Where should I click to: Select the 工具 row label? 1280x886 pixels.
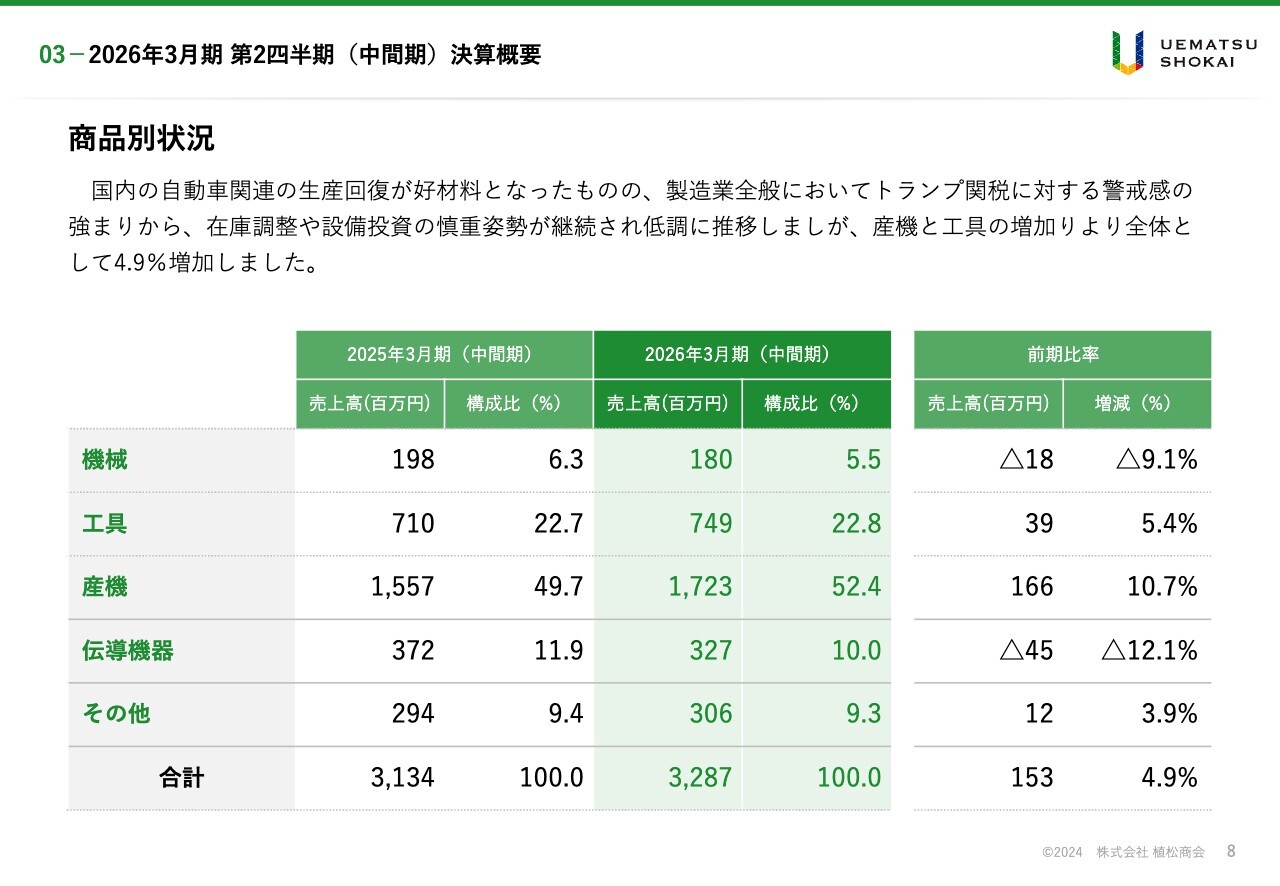tap(105, 523)
